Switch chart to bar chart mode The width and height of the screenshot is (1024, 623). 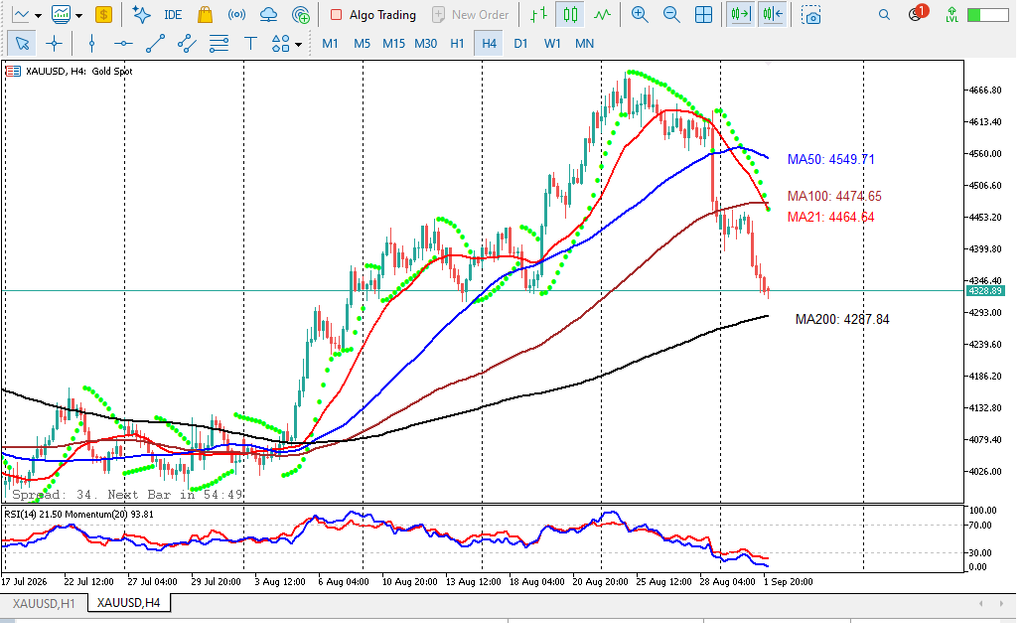(539, 14)
